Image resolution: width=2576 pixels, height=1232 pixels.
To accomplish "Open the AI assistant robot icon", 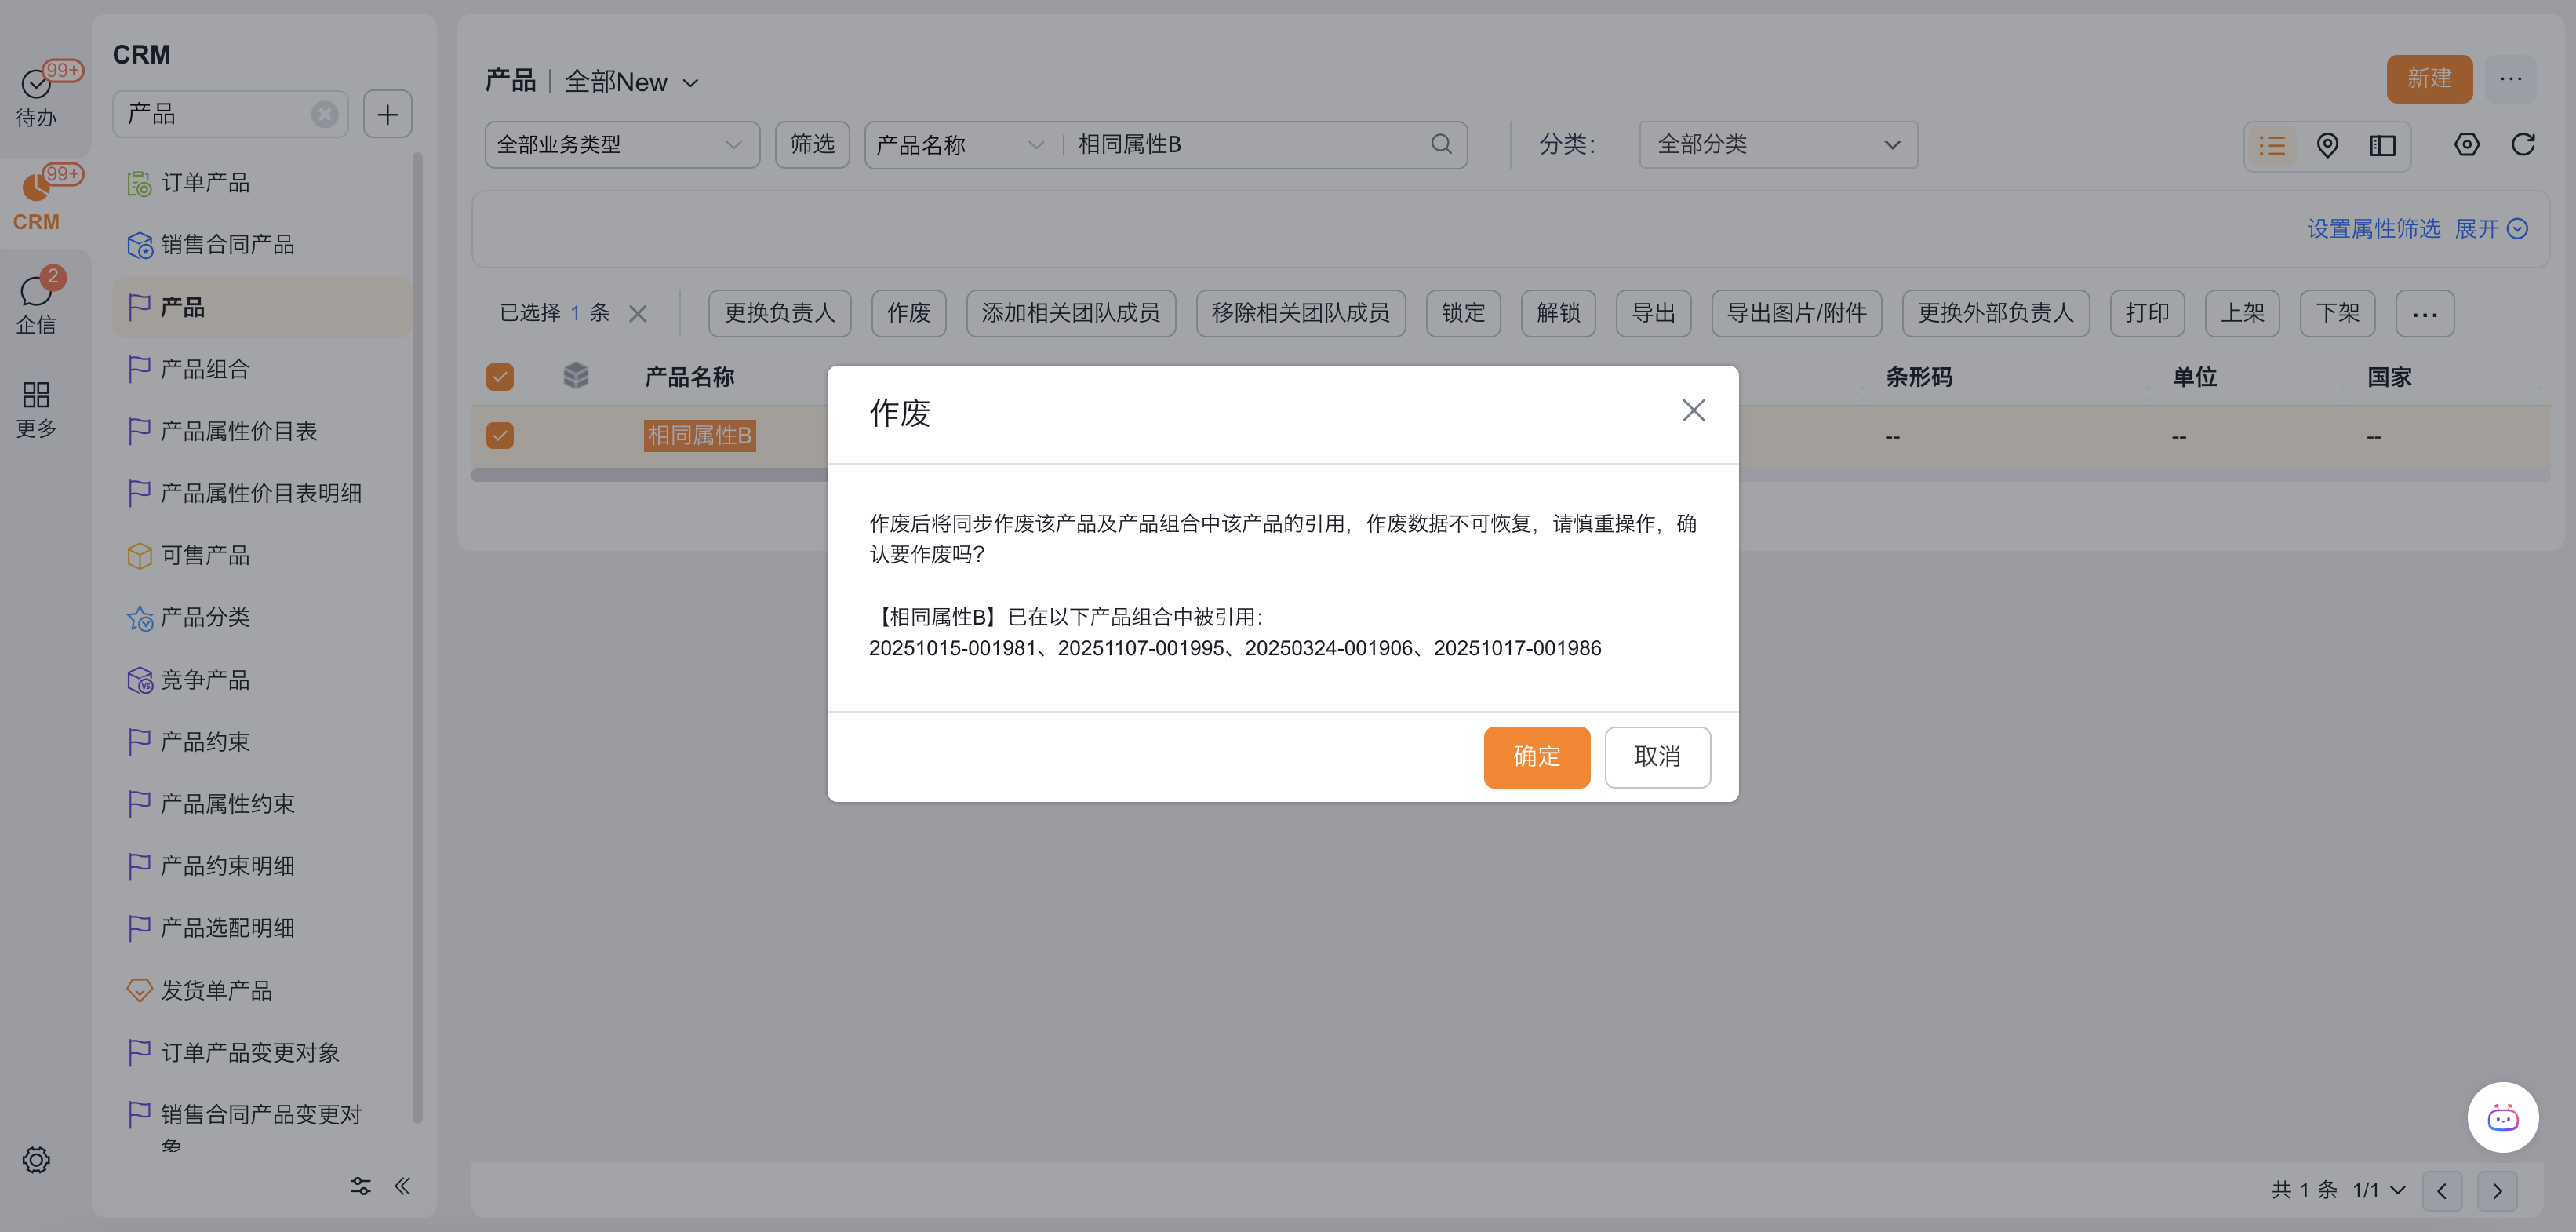I will click(x=2502, y=1117).
